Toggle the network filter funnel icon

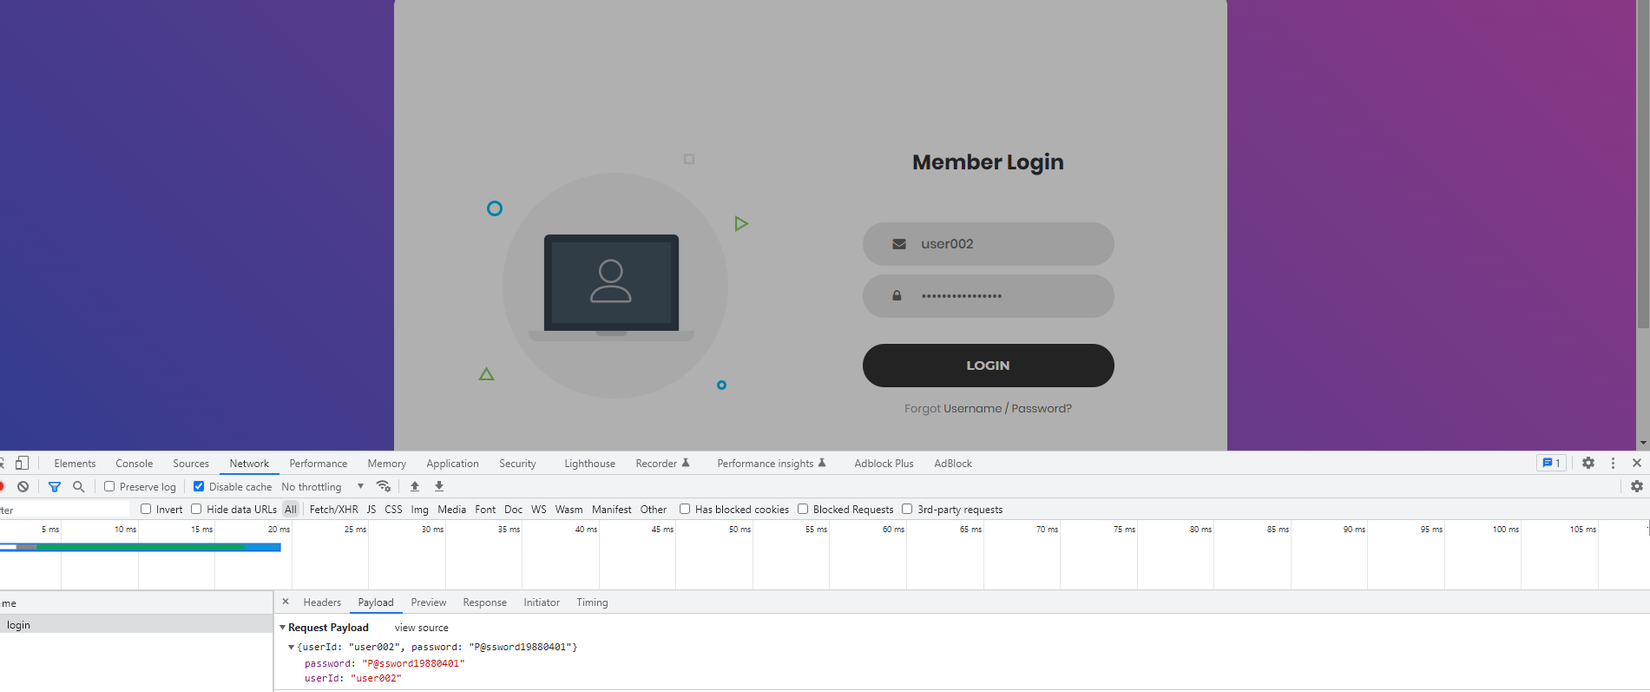(x=54, y=487)
